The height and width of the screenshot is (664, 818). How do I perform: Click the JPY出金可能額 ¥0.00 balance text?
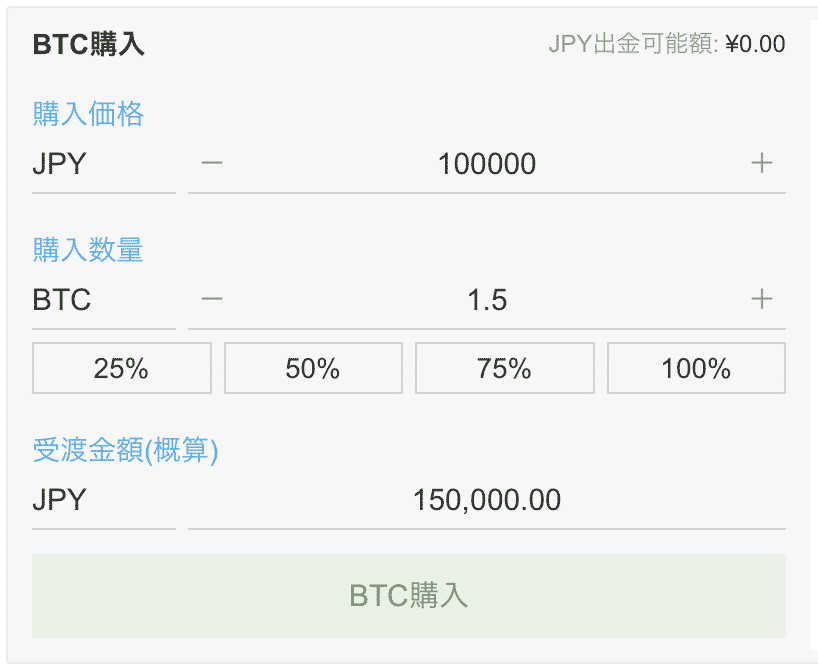coord(666,44)
